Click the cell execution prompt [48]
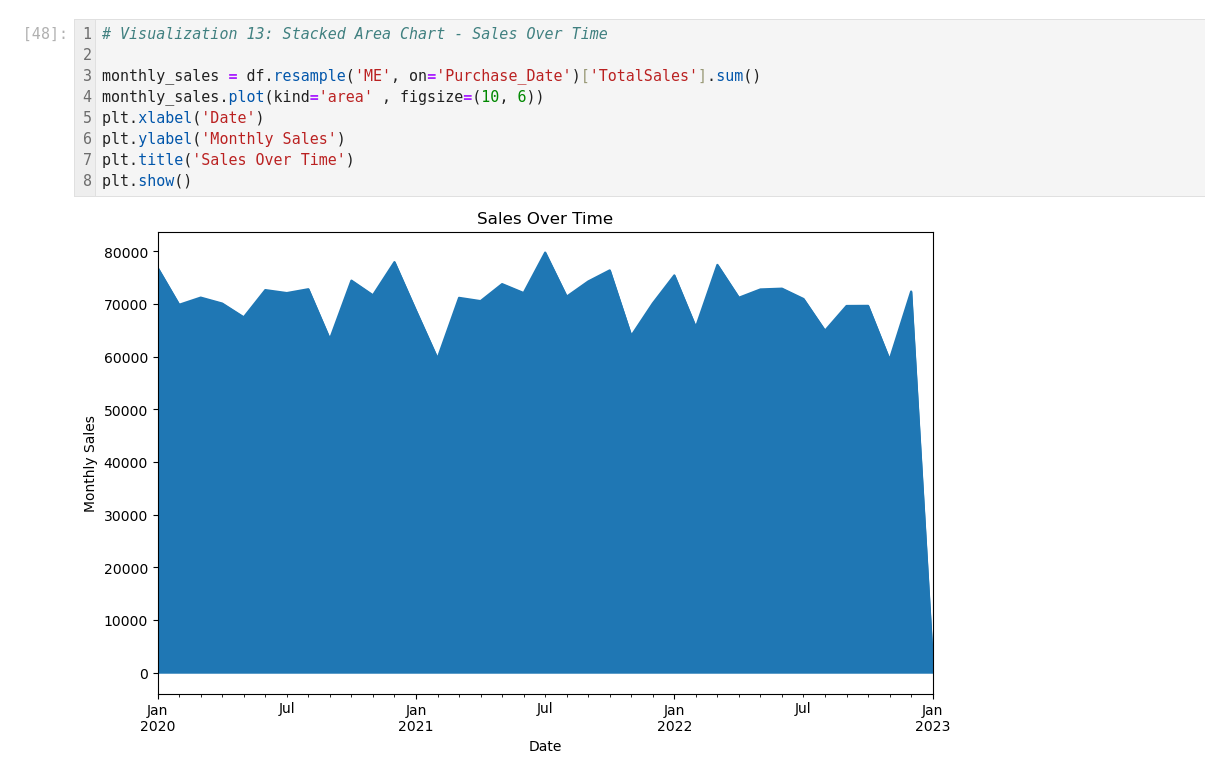Image resolution: width=1205 pixels, height=762 pixels. pyautogui.click(x=45, y=34)
